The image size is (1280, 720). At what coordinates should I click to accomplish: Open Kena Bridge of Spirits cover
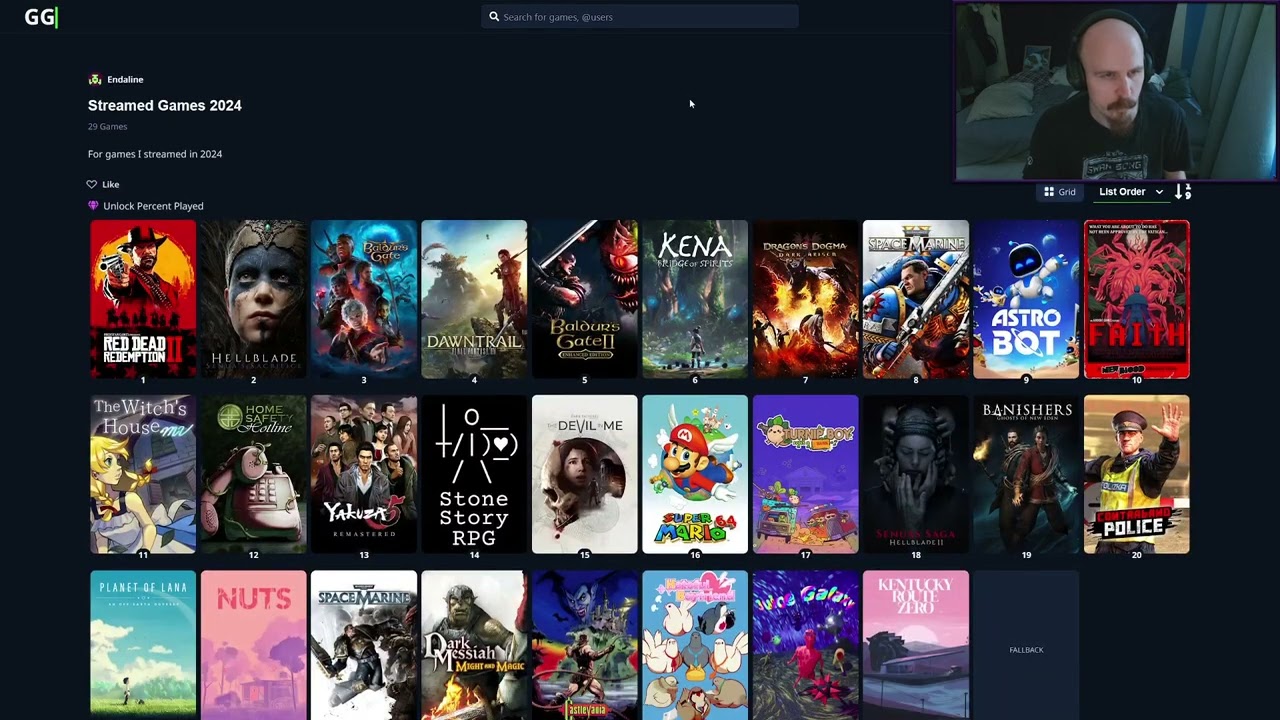tap(695, 299)
